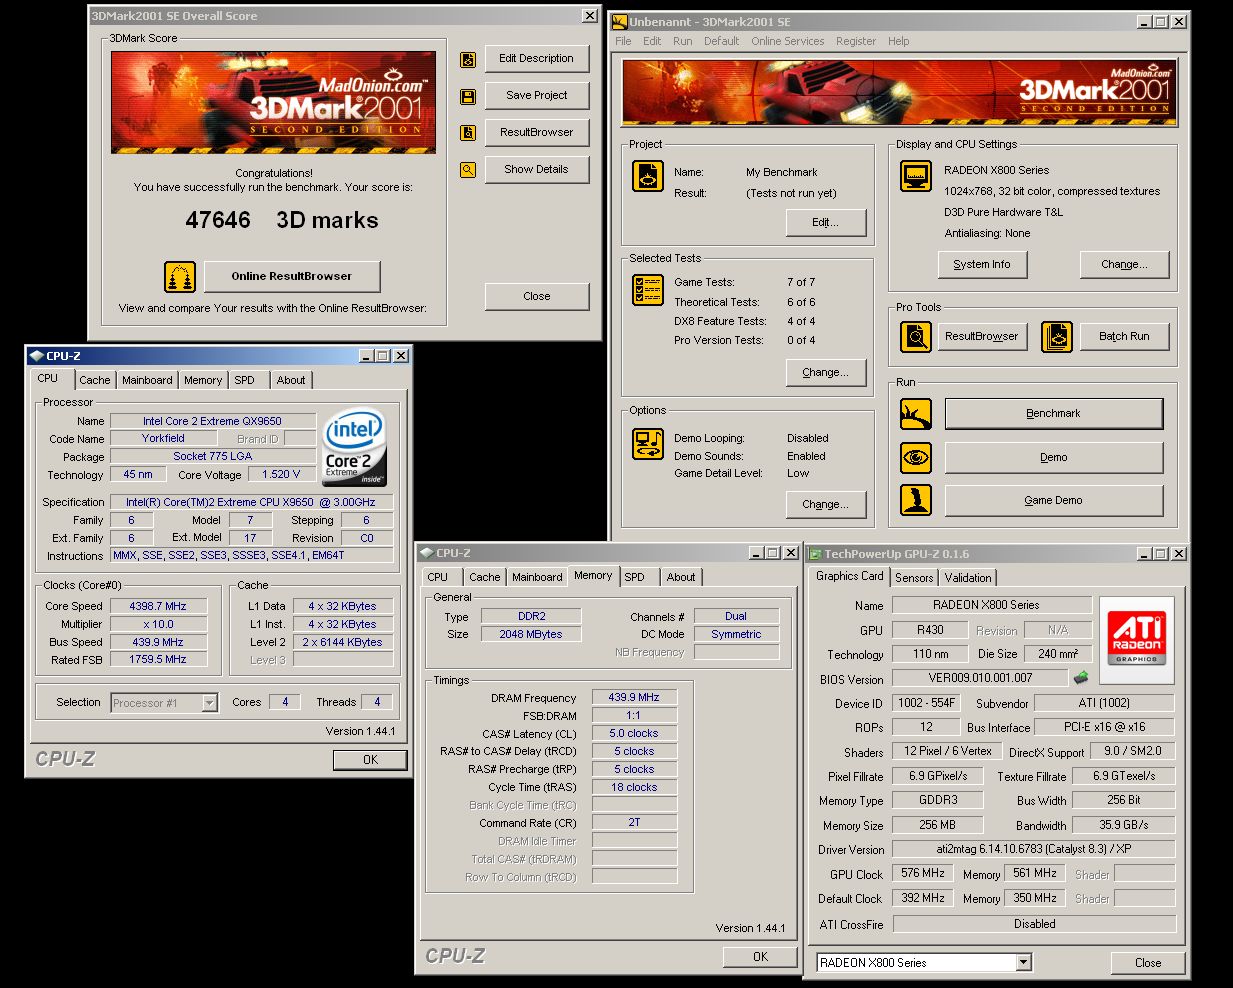Click Change... under Options
The image size is (1233, 988).
pyautogui.click(x=825, y=505)
